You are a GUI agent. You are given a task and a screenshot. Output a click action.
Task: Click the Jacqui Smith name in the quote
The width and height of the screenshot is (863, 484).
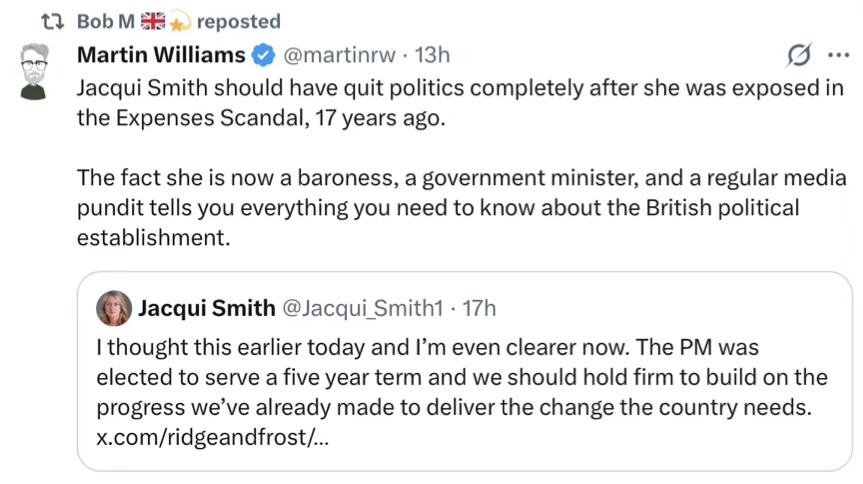(x=206, y=308)
